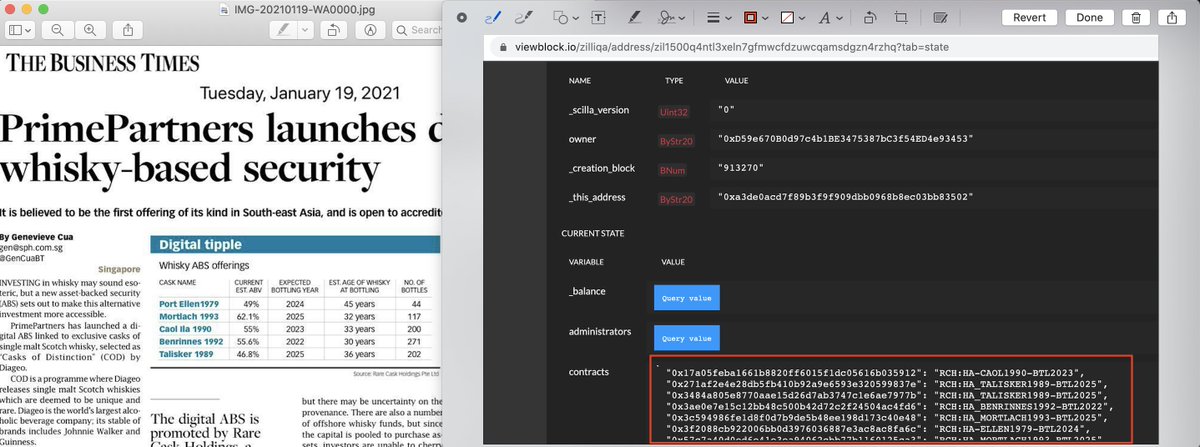
Task: Click the ByStr20 type tag for owner
Action: point(676,139)
